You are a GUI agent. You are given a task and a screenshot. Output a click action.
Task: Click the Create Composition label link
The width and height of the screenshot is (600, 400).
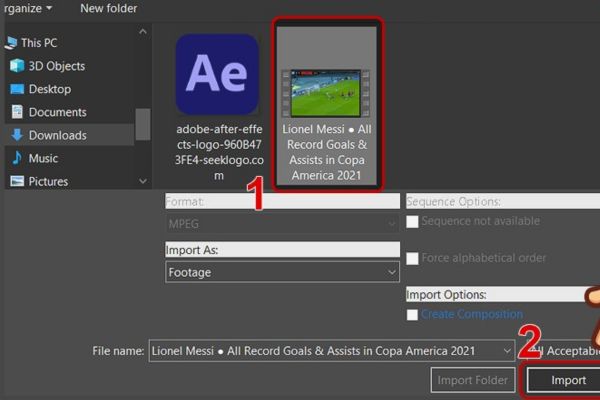click(472, 314)
